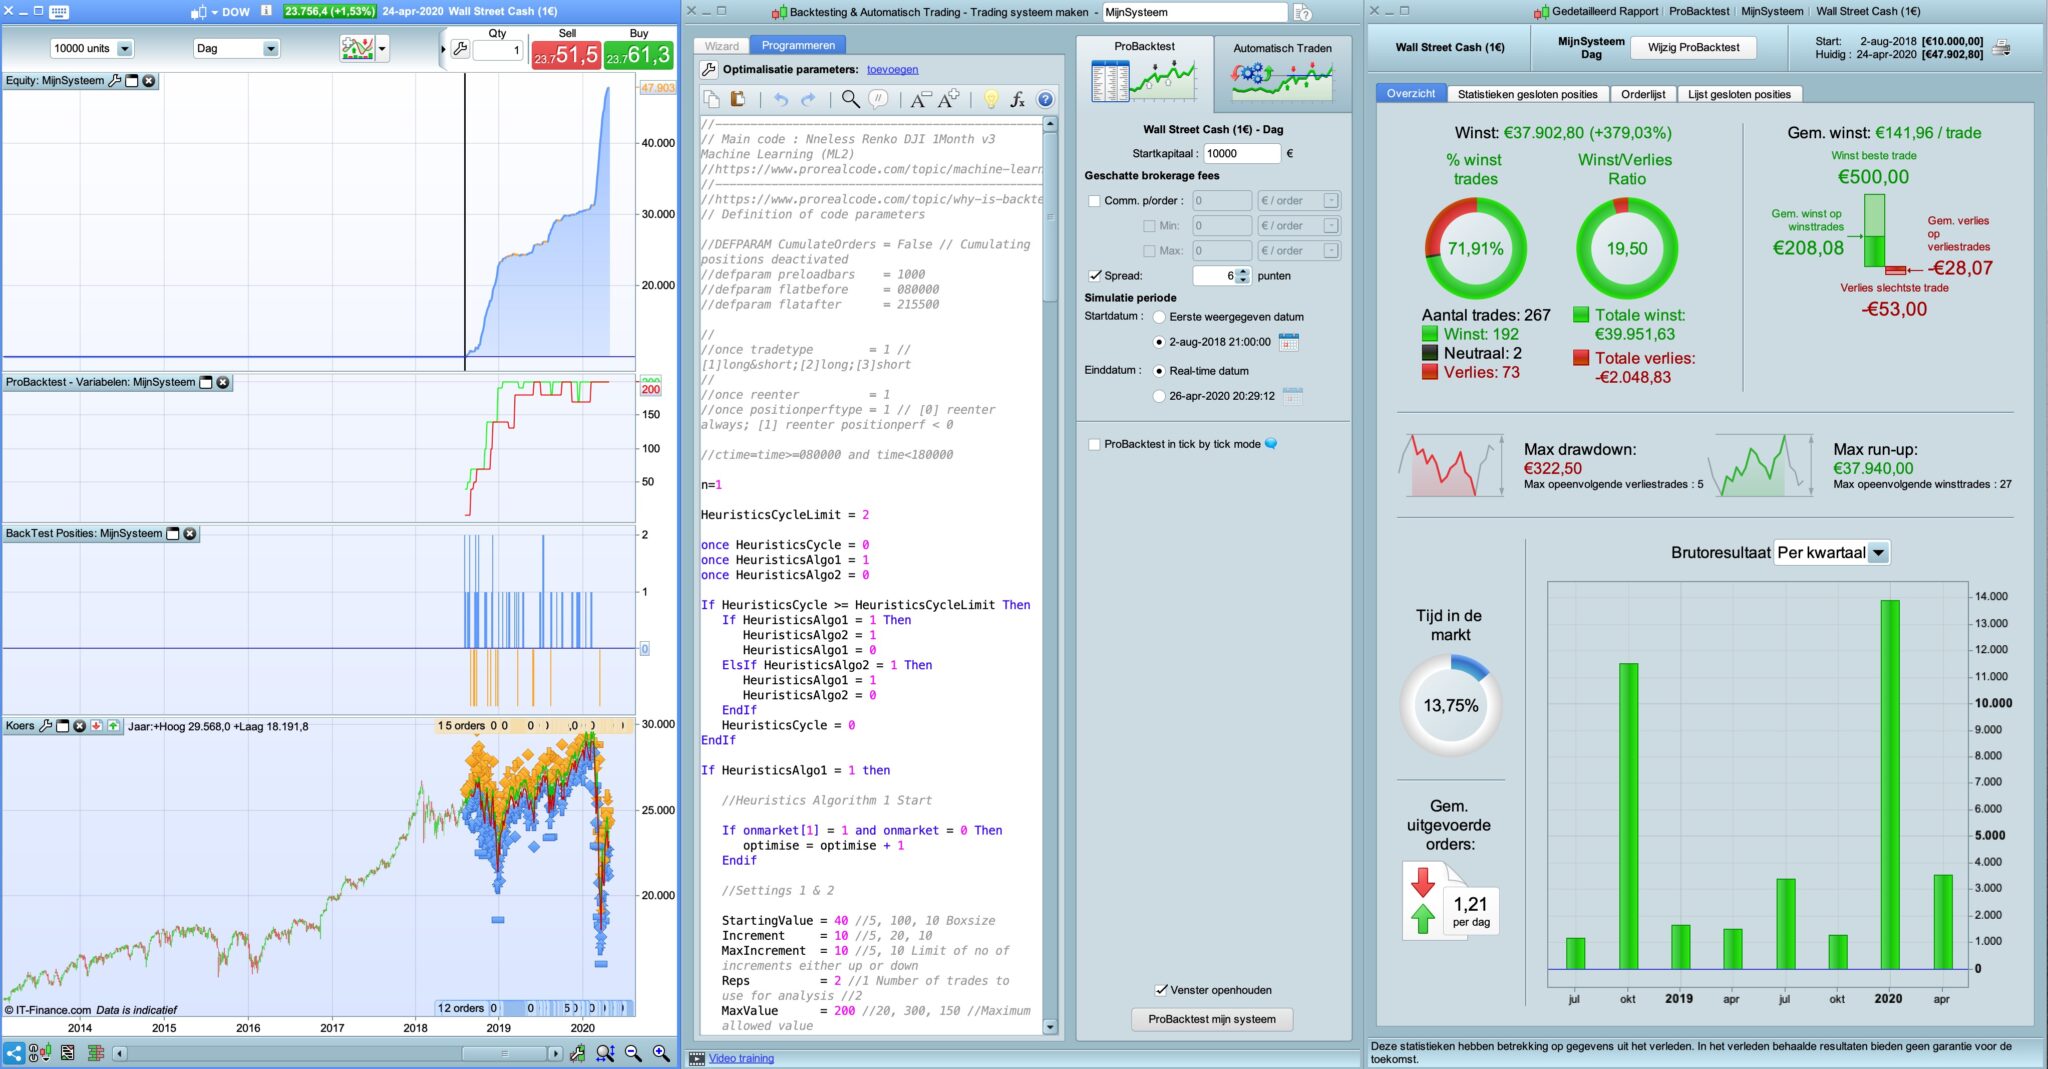The width and height of the screenshot is (2048, 1069).
Task: Open the blue help question mark icon
Action: pyautogui.click(x=1045, y=99)
